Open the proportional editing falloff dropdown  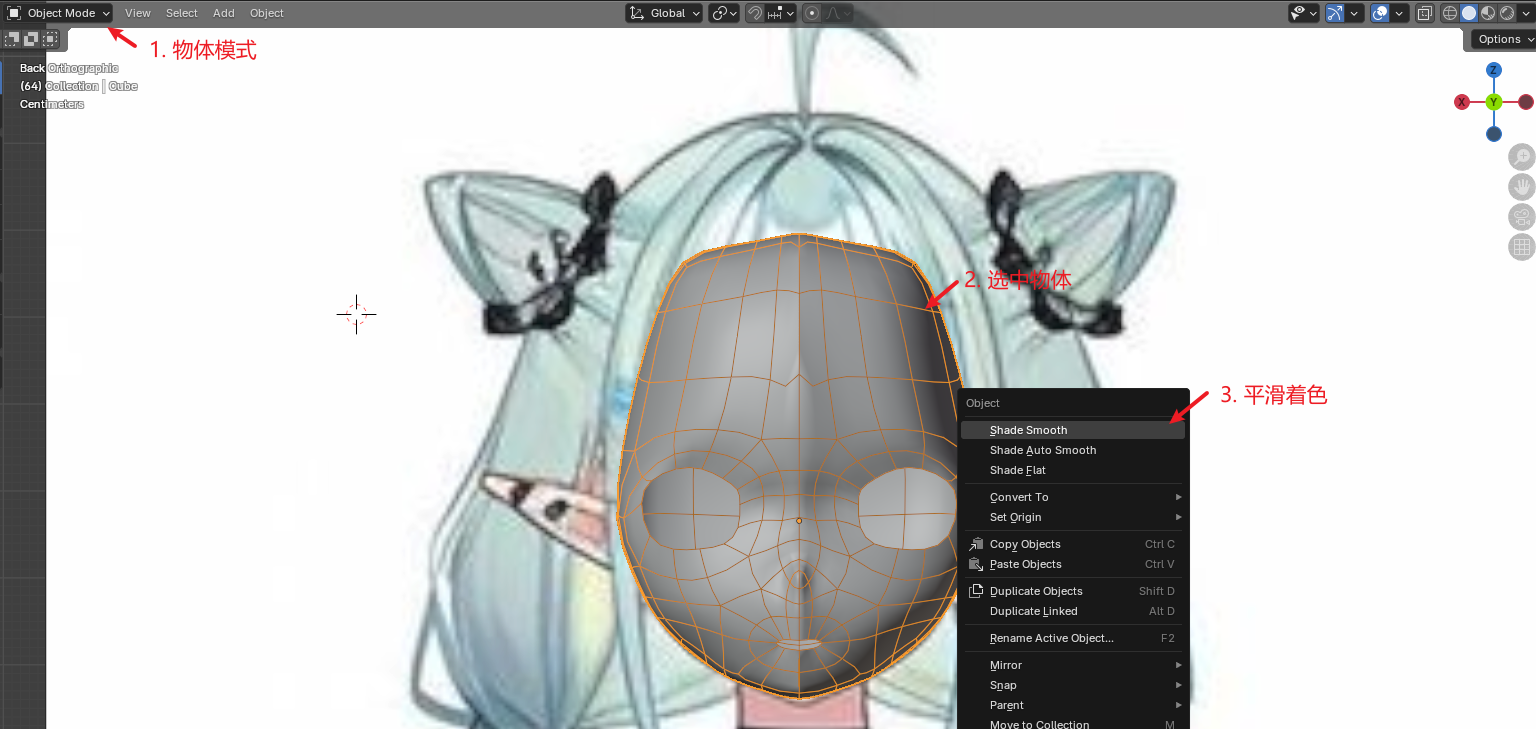click(838, 13)
